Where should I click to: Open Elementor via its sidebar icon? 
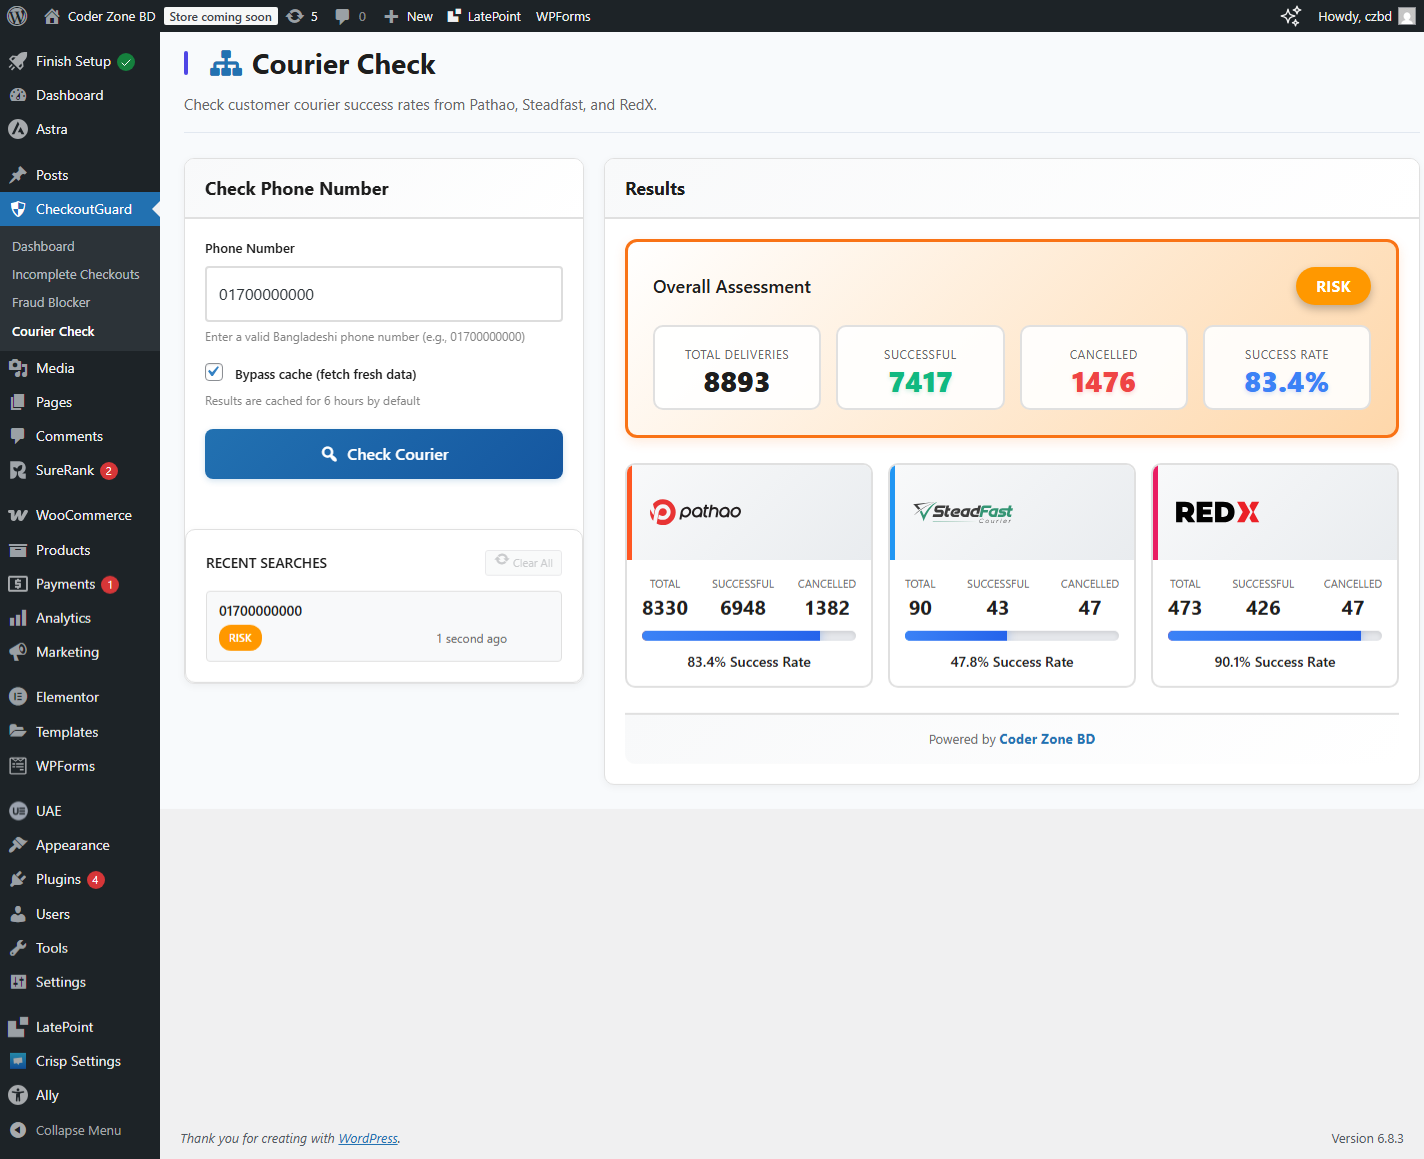click(x=19, y=696)
